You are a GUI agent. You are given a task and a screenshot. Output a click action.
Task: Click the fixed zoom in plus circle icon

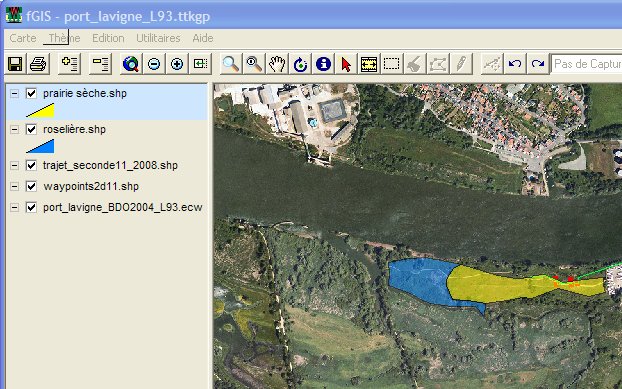point(177,64)
